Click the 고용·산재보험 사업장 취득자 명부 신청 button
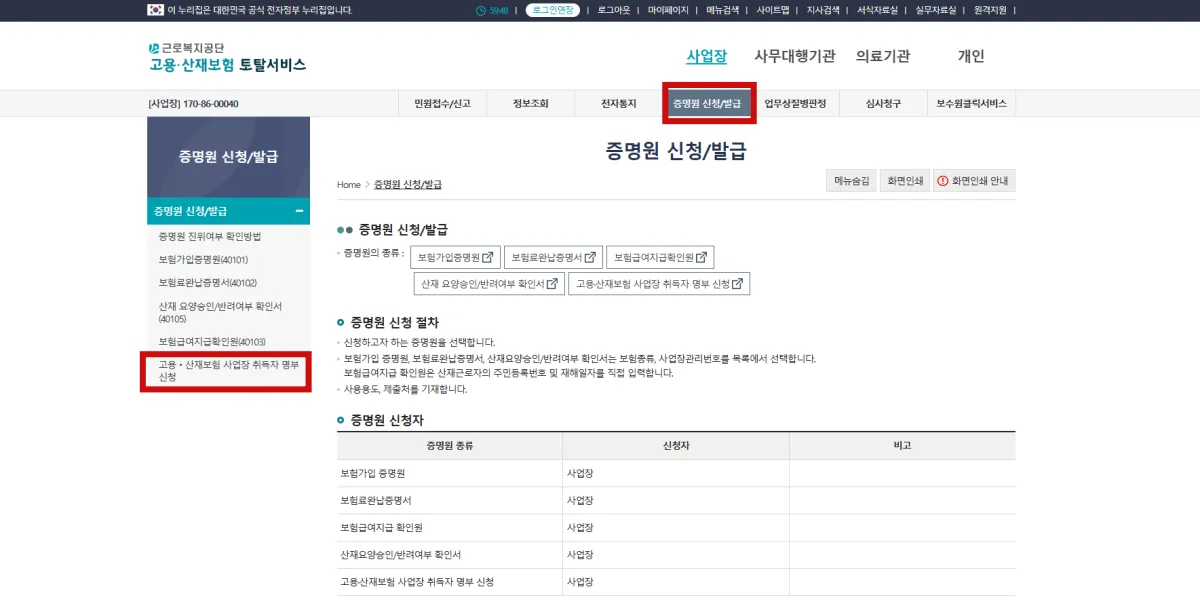 coord(659,284)
